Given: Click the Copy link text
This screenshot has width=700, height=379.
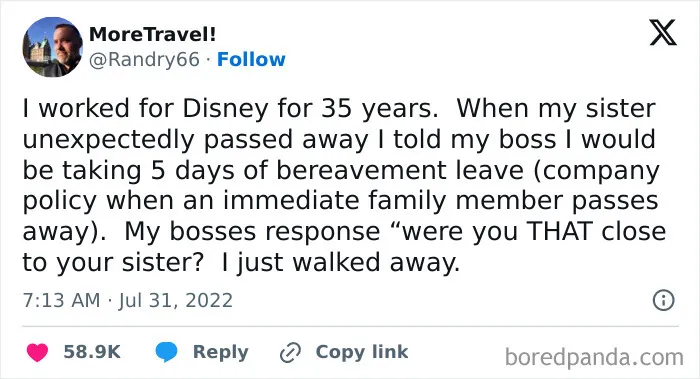Looking at the screenshot, I should [x=362, y=352].
